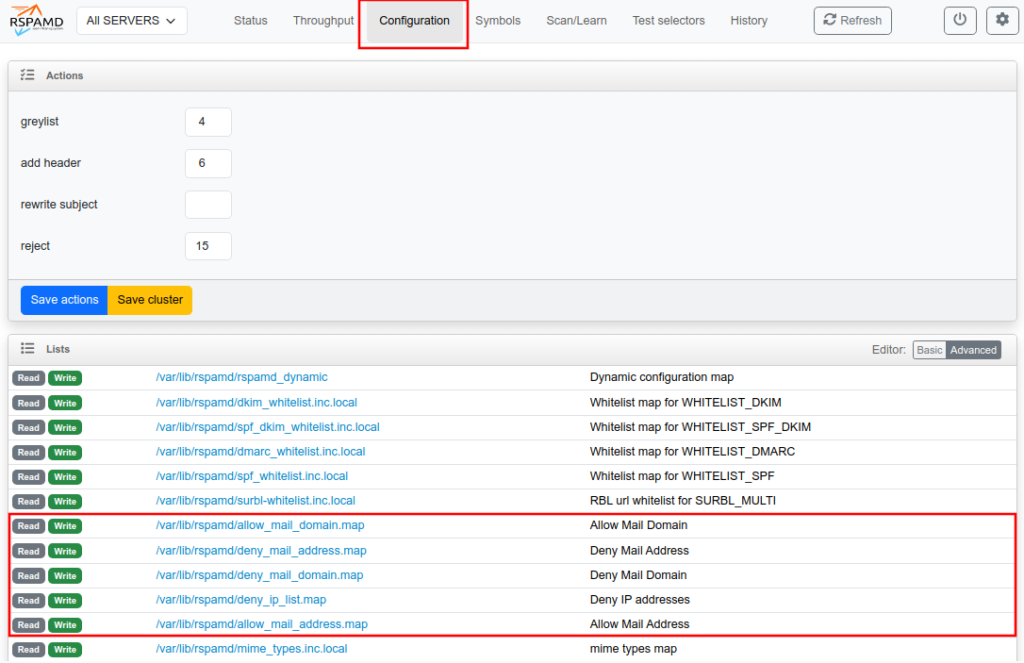
Task: Open the allow_mail_domain.map link
Action: click(x=262, y=525)
